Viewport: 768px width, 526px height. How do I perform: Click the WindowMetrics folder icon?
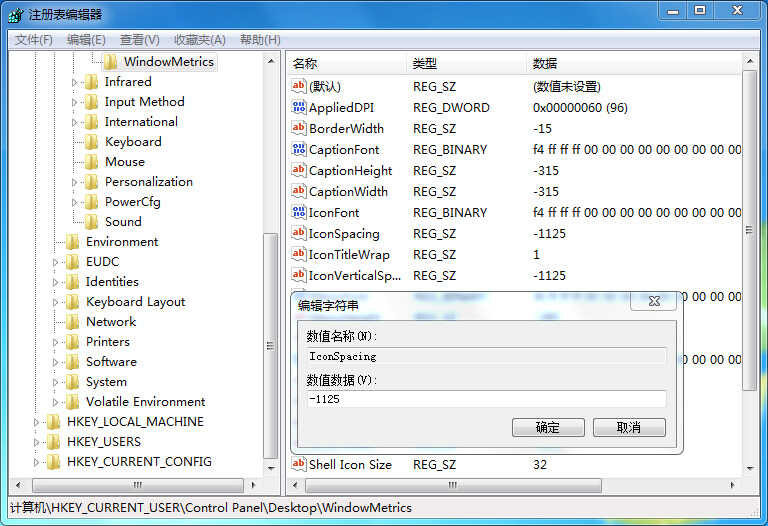coord(111,62)
